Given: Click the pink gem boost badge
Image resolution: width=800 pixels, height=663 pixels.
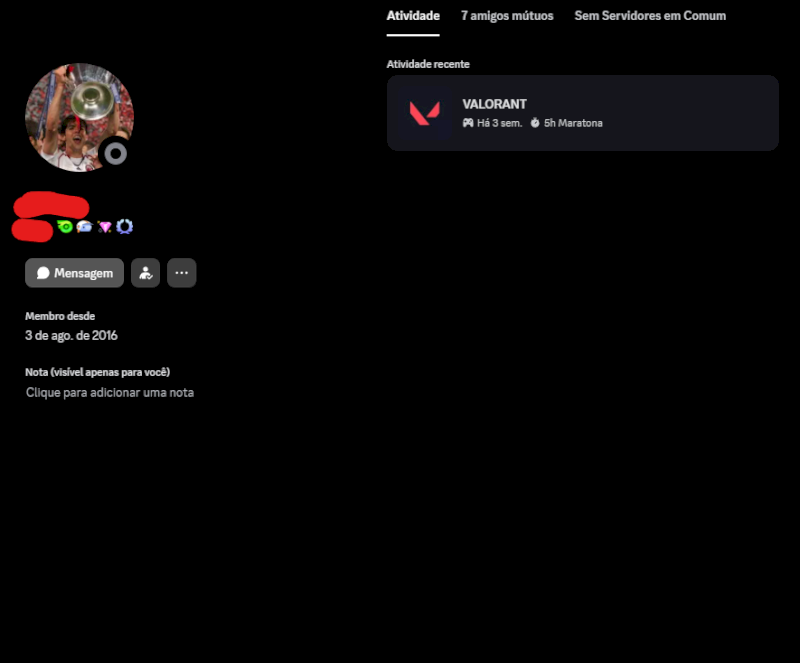Looking at the screenshot, I should 105,227.
